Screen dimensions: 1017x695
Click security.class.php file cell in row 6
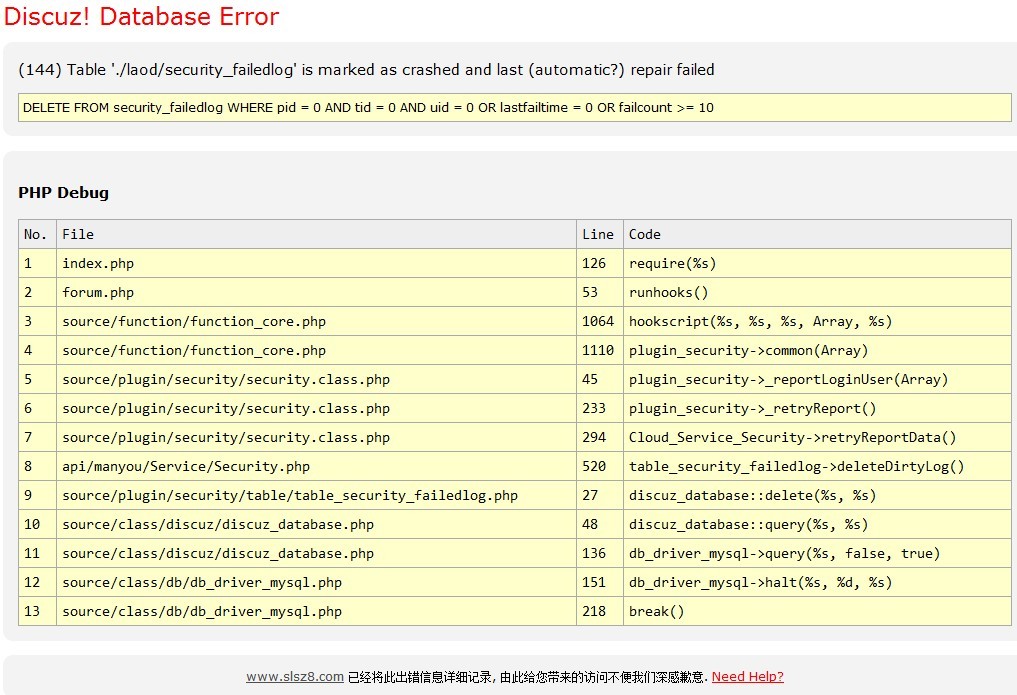pyautogui.click(x=317, y=408)
